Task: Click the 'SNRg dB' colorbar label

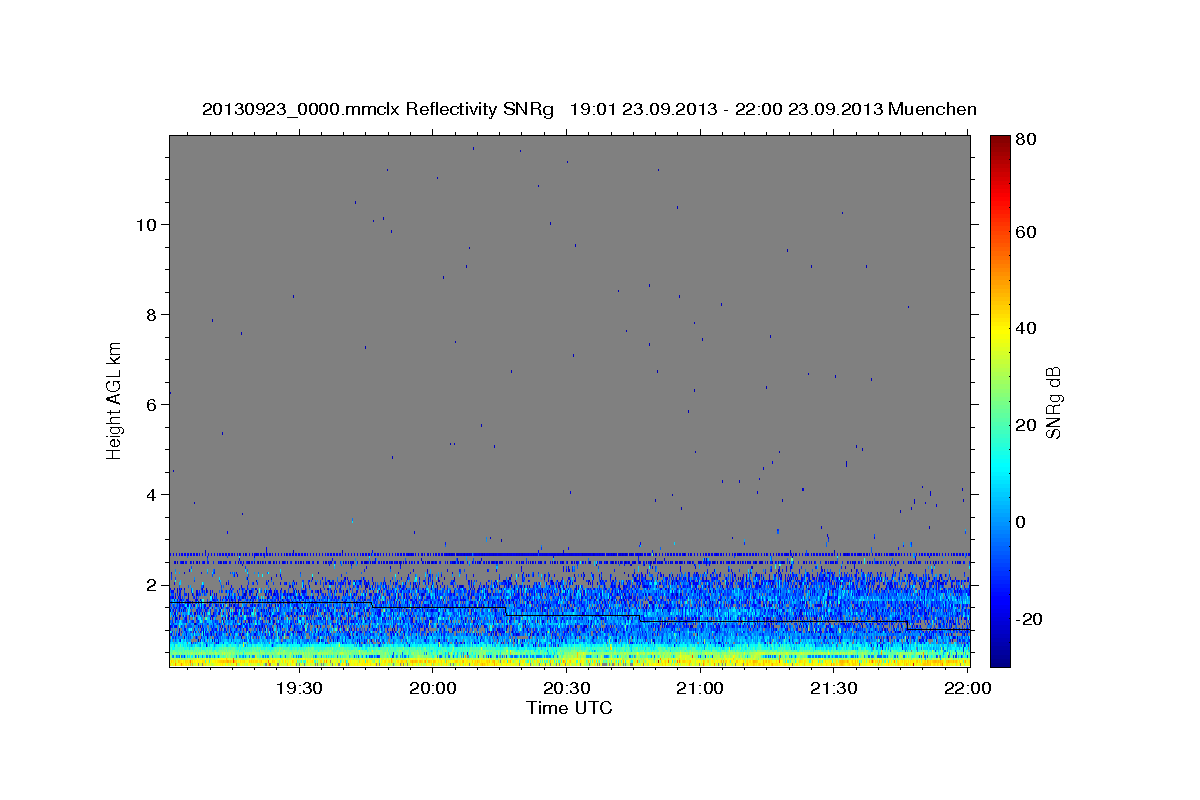Action: coord(1053,401)
